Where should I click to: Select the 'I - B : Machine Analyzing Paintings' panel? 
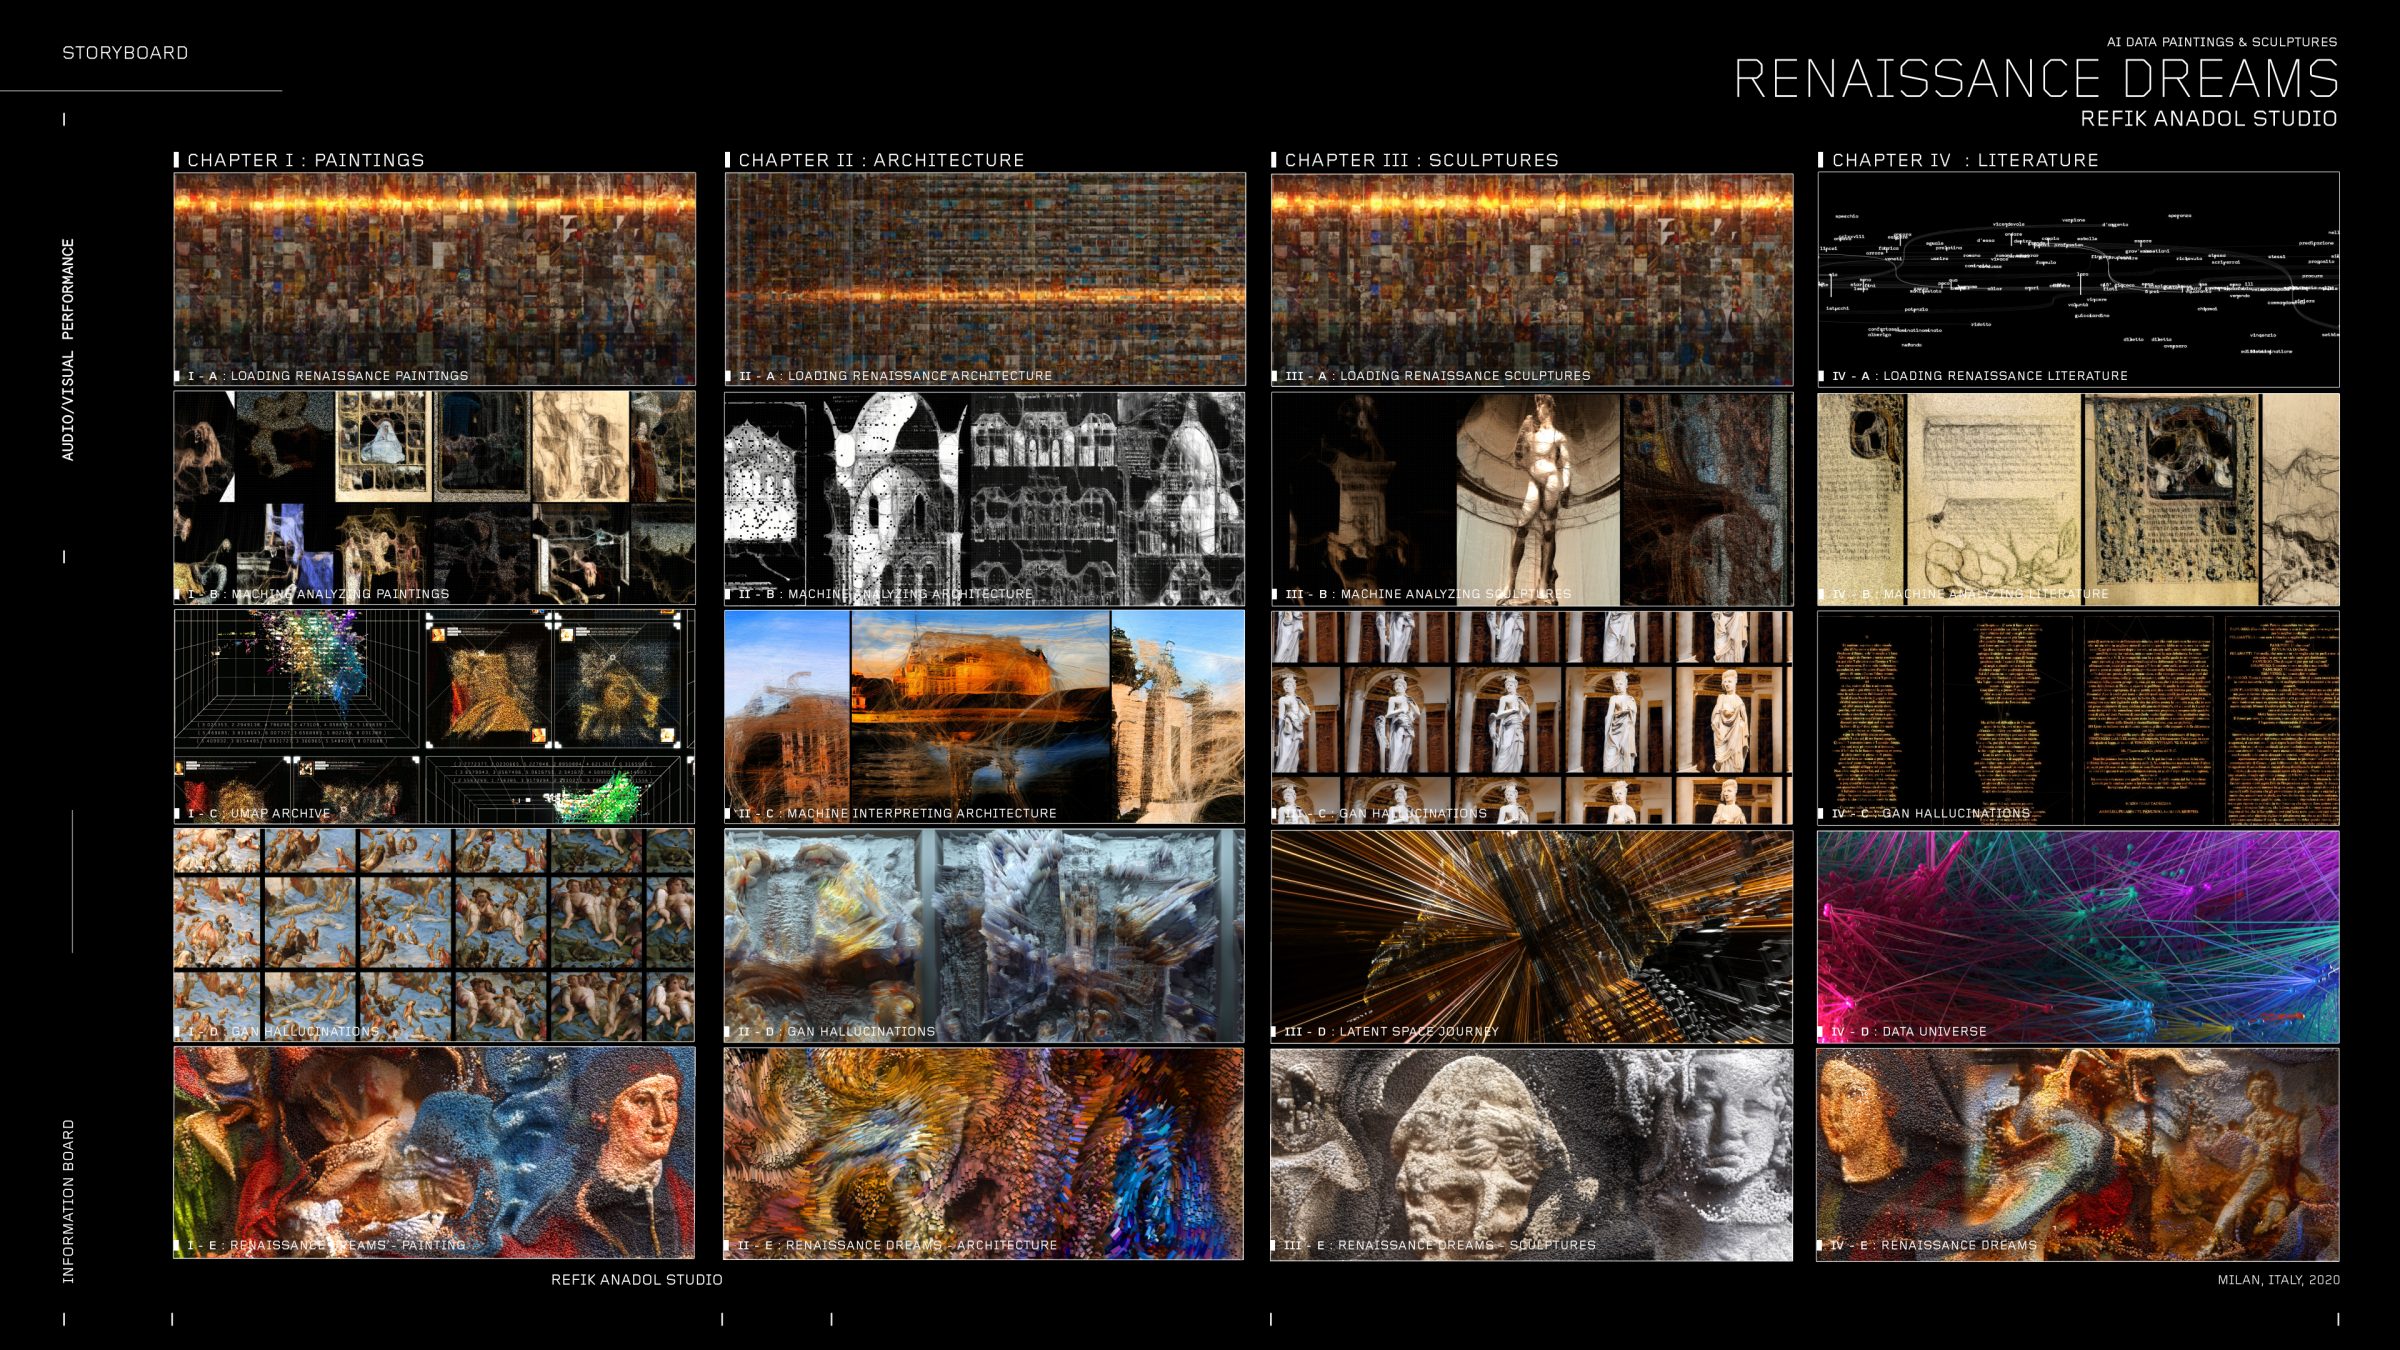coord(435,498)
